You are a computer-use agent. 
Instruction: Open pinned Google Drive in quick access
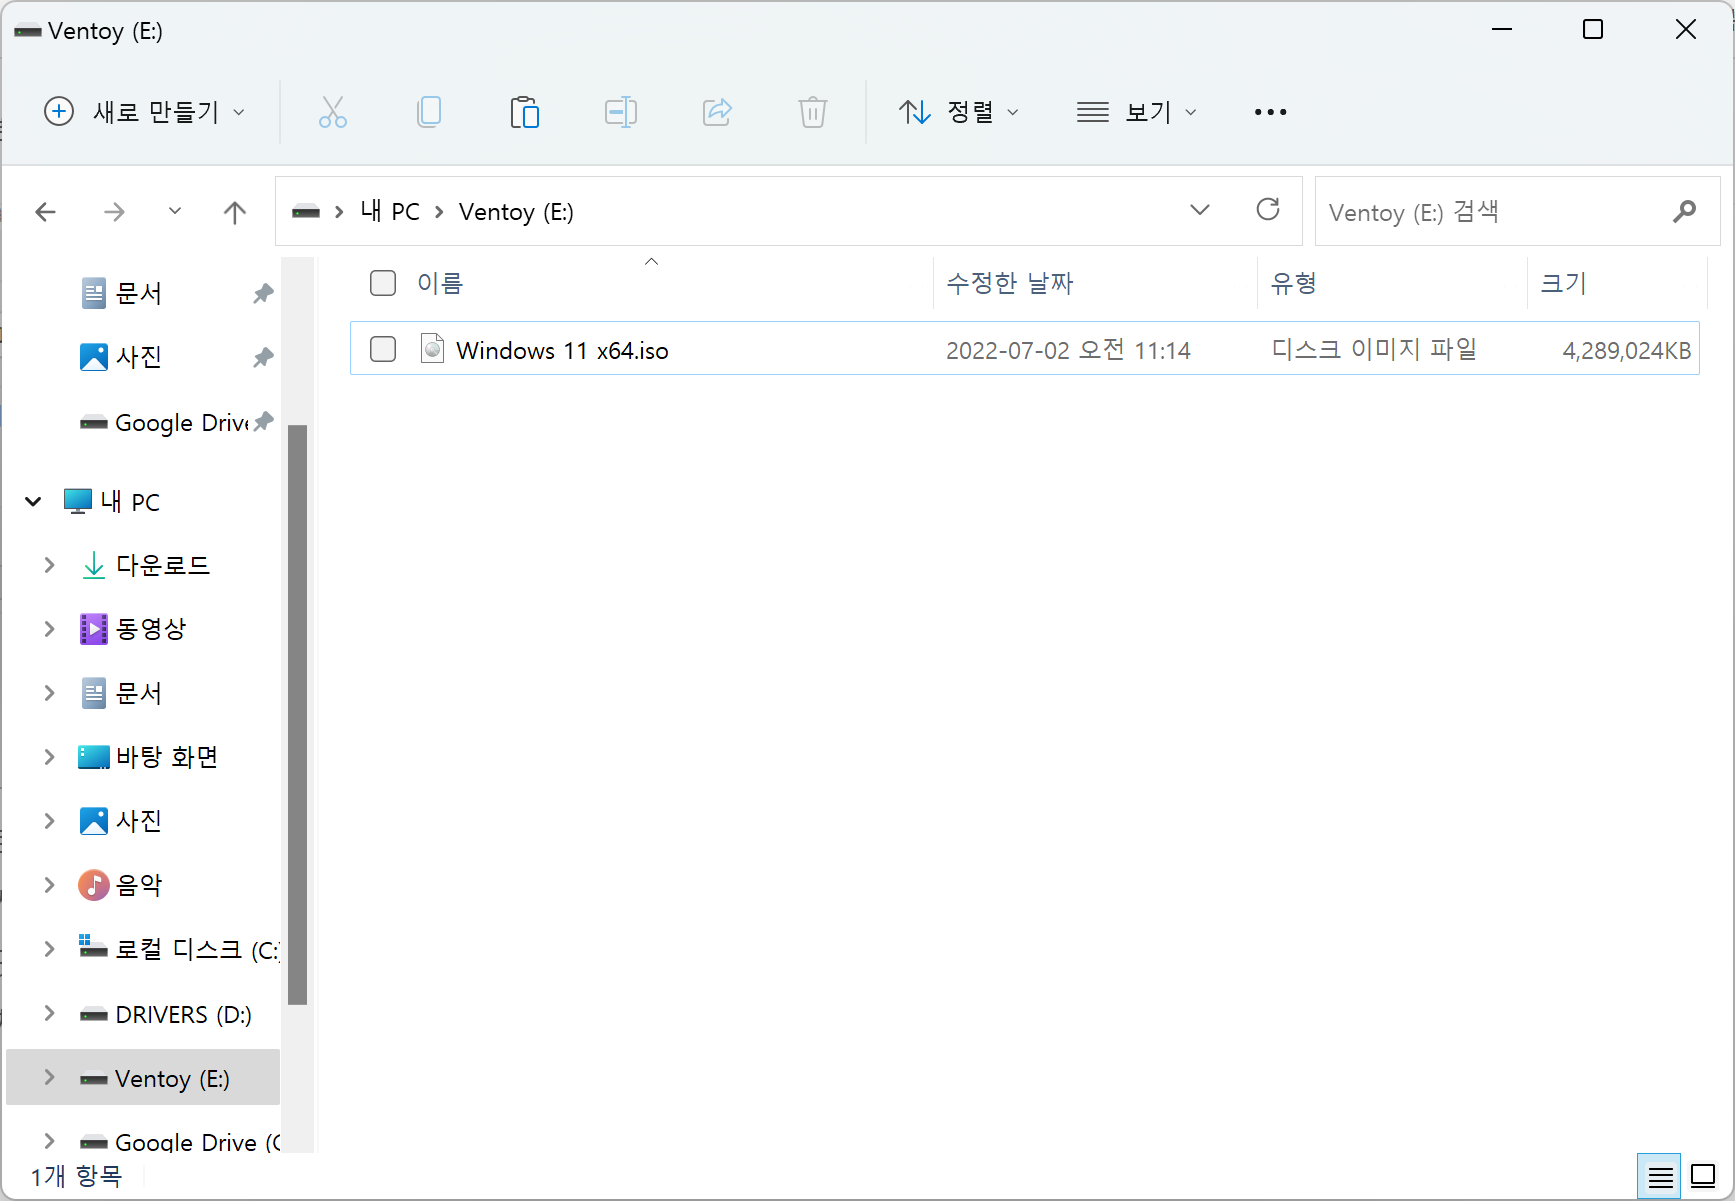(182, 422)
